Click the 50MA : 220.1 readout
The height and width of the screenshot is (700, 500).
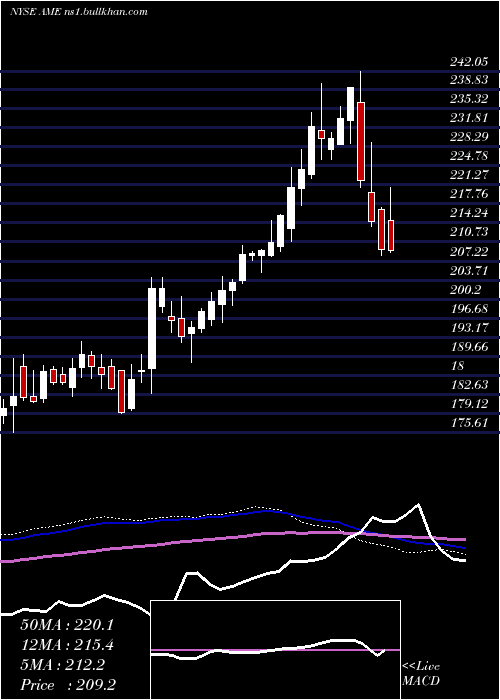pyautogui.click(x=67, y=625)
